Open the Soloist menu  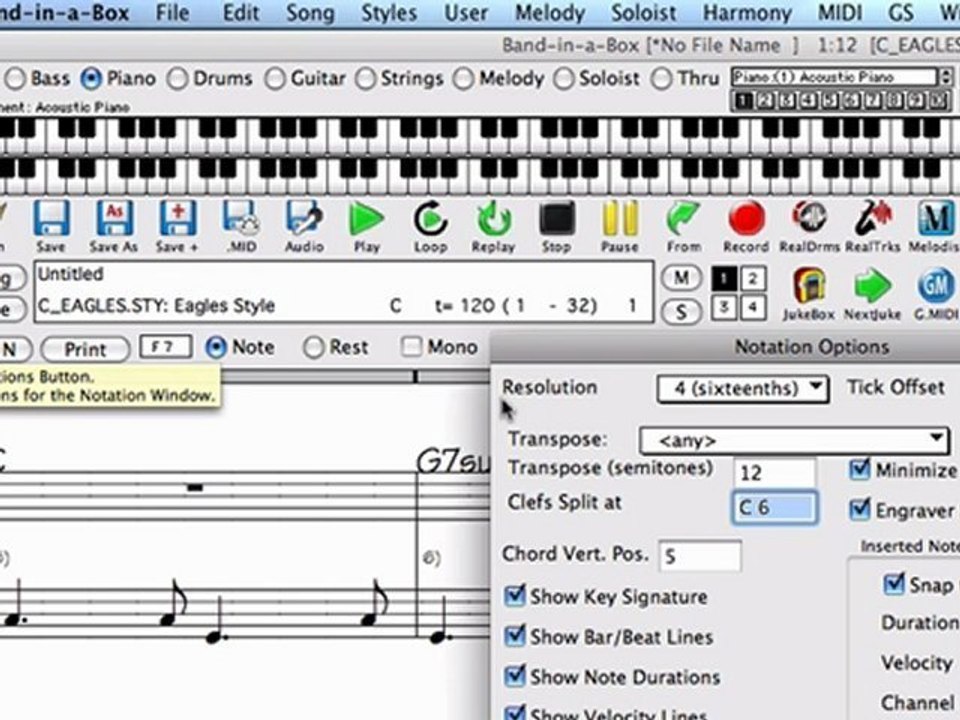[x=643, y=12]
